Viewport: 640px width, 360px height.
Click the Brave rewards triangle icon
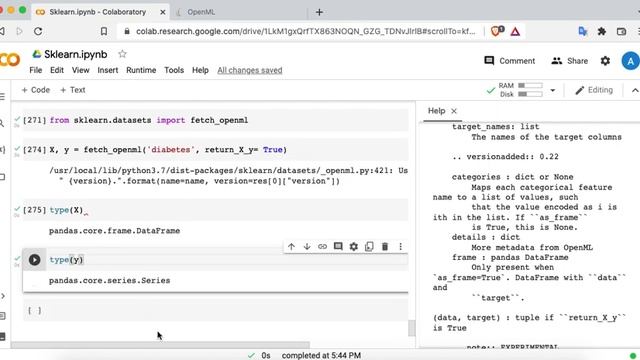[x=515, y=31]
